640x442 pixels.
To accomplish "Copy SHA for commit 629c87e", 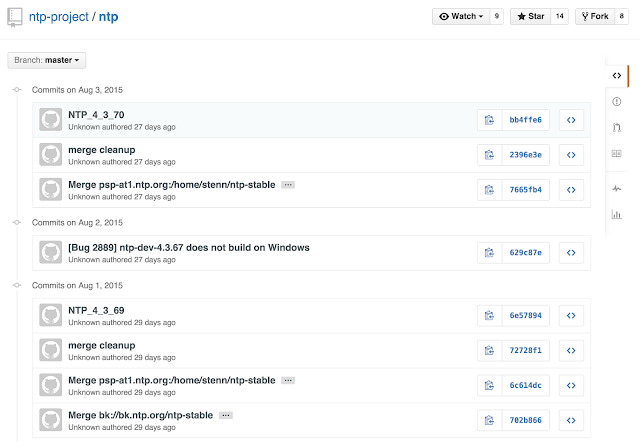I will tap(489, 252).
